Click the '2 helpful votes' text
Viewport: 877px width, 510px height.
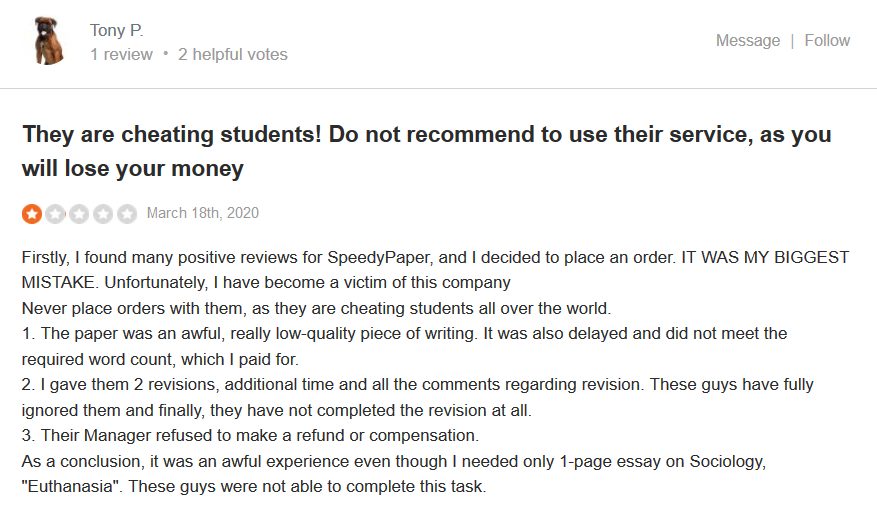(233, 54)
